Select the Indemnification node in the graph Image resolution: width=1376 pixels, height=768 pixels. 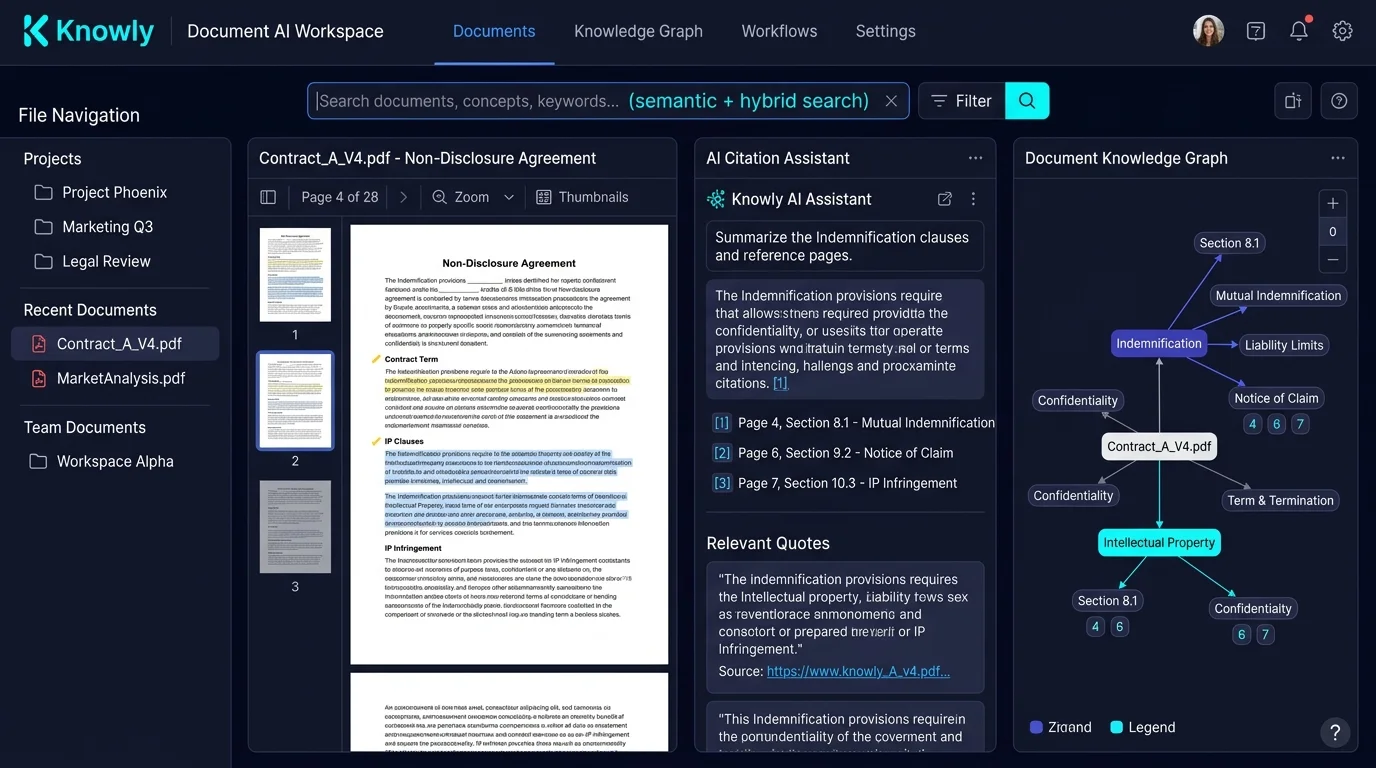pyautogui.click(x=1159, y=343)
